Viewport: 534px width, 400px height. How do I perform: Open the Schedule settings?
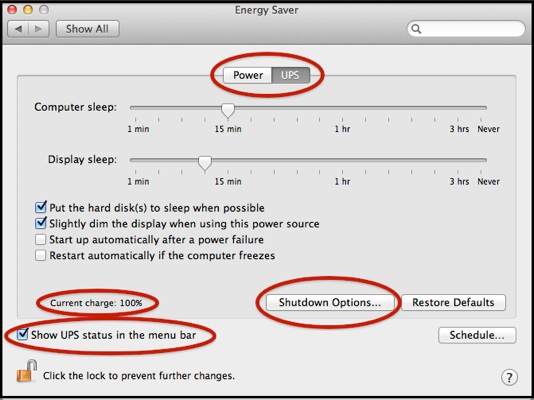tap(477, 335)
